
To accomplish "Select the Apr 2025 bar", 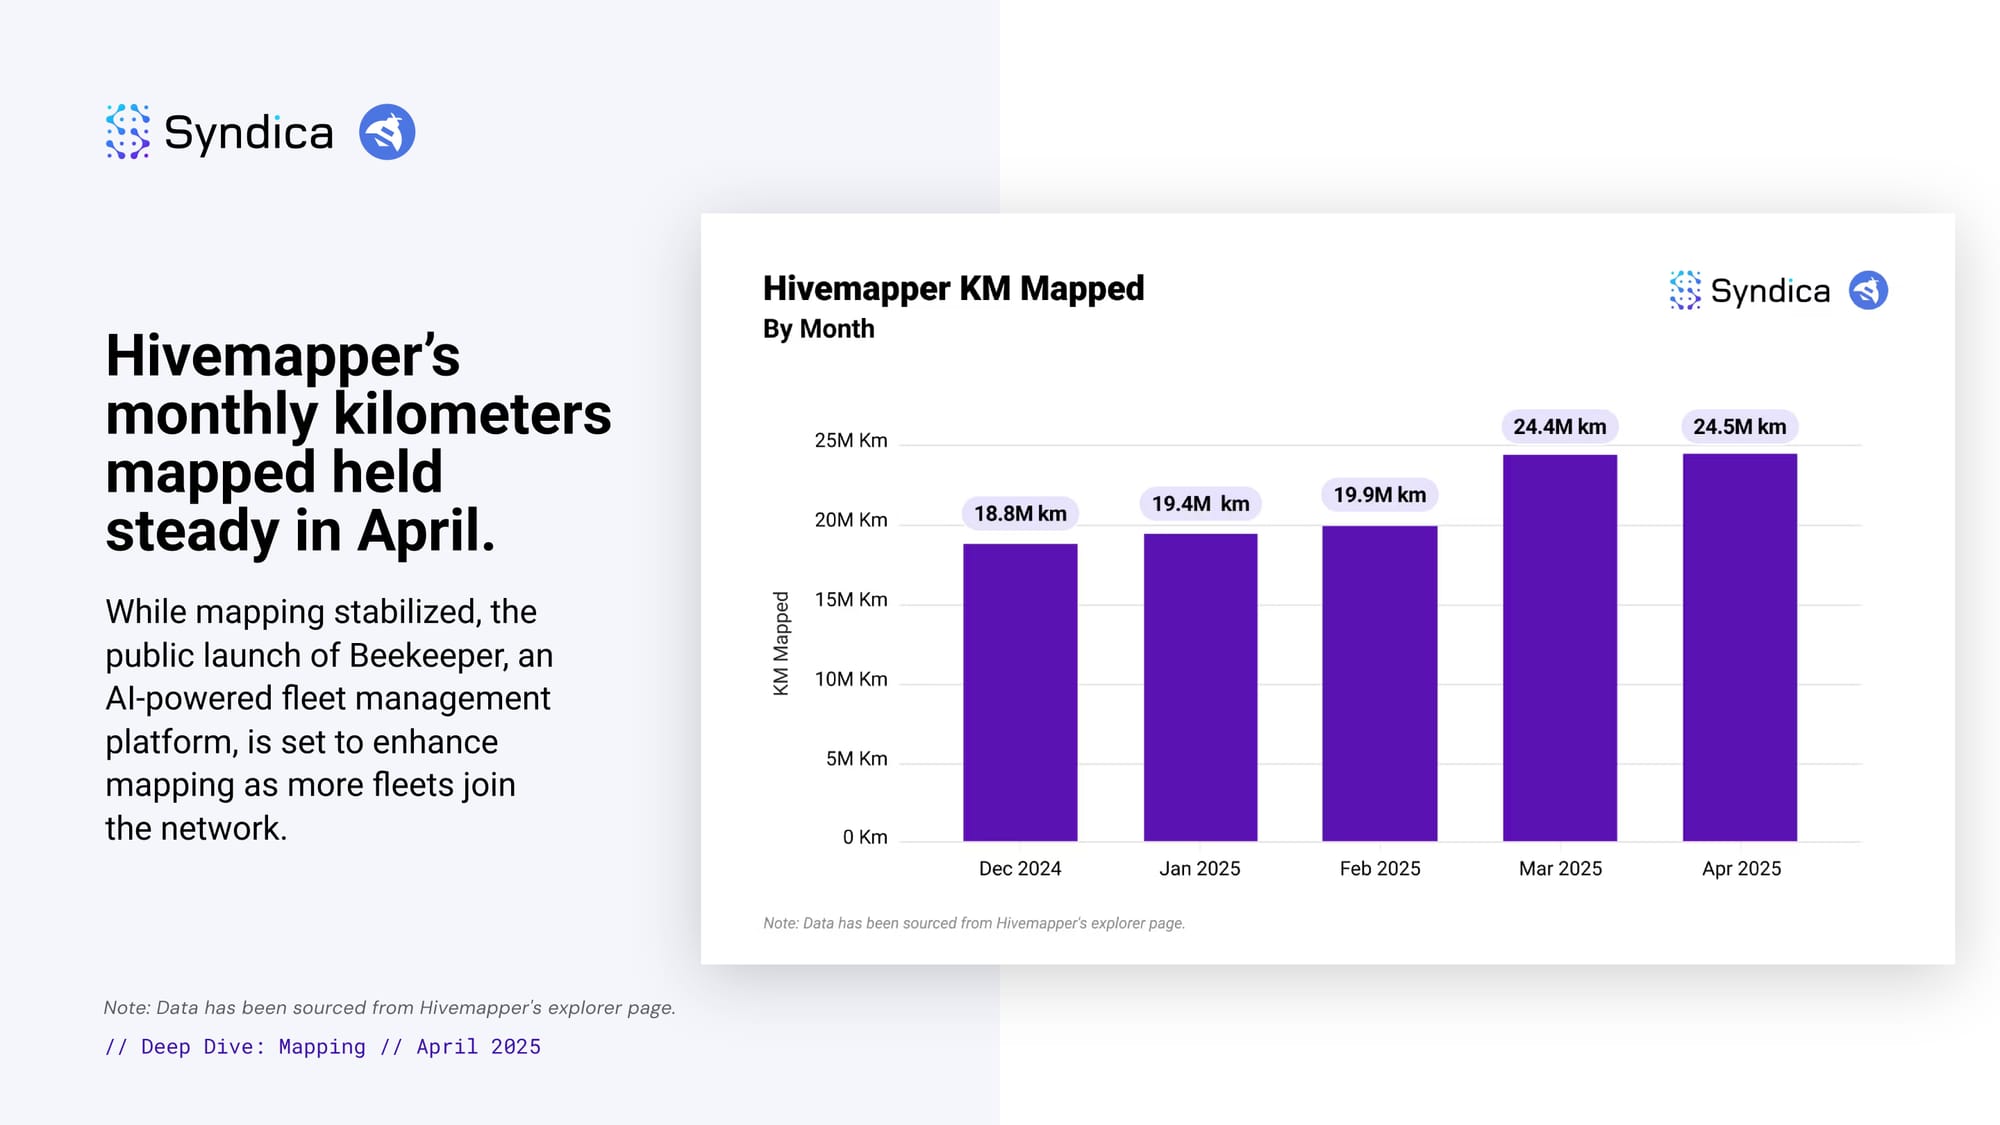I will click(1739, 647).
